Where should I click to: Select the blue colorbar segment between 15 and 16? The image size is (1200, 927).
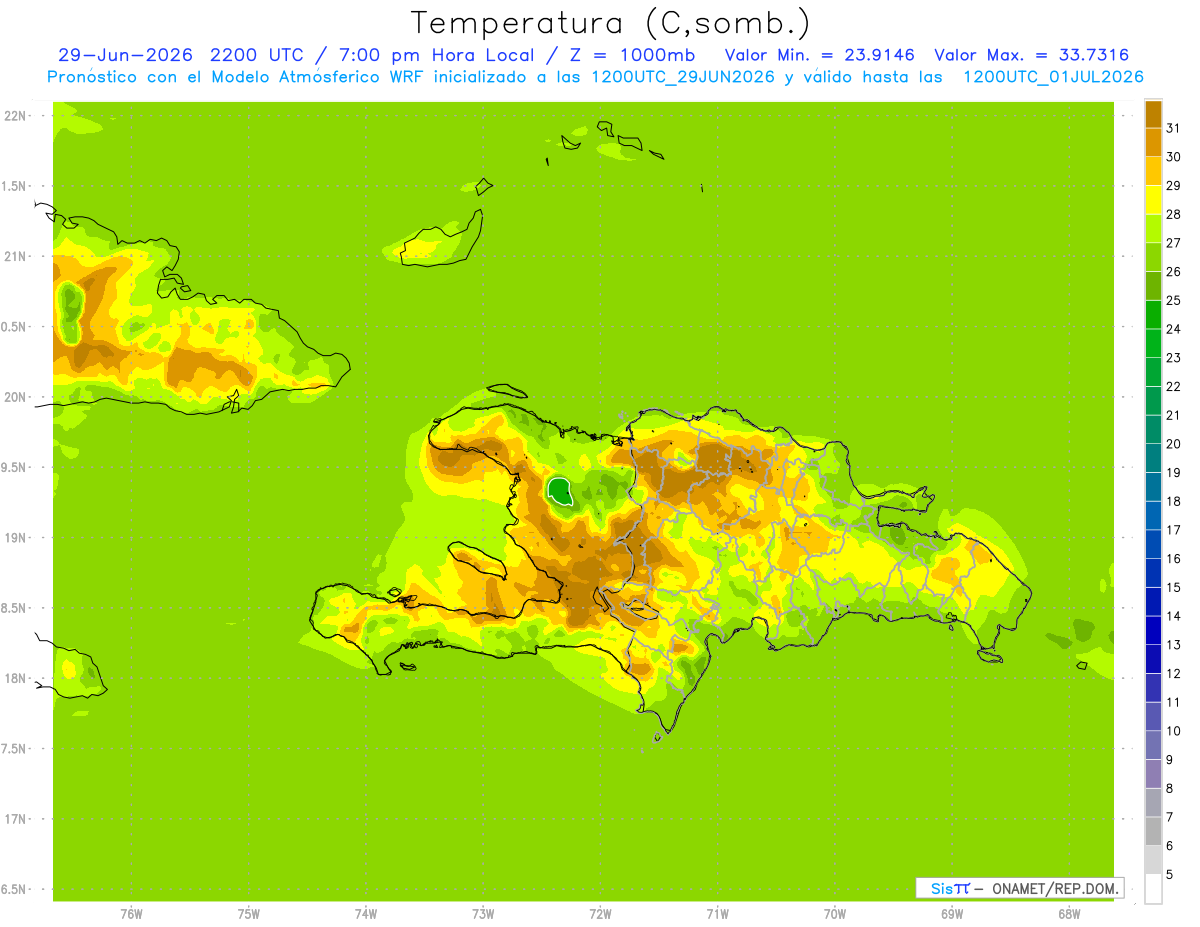(x=1153, y=572)
